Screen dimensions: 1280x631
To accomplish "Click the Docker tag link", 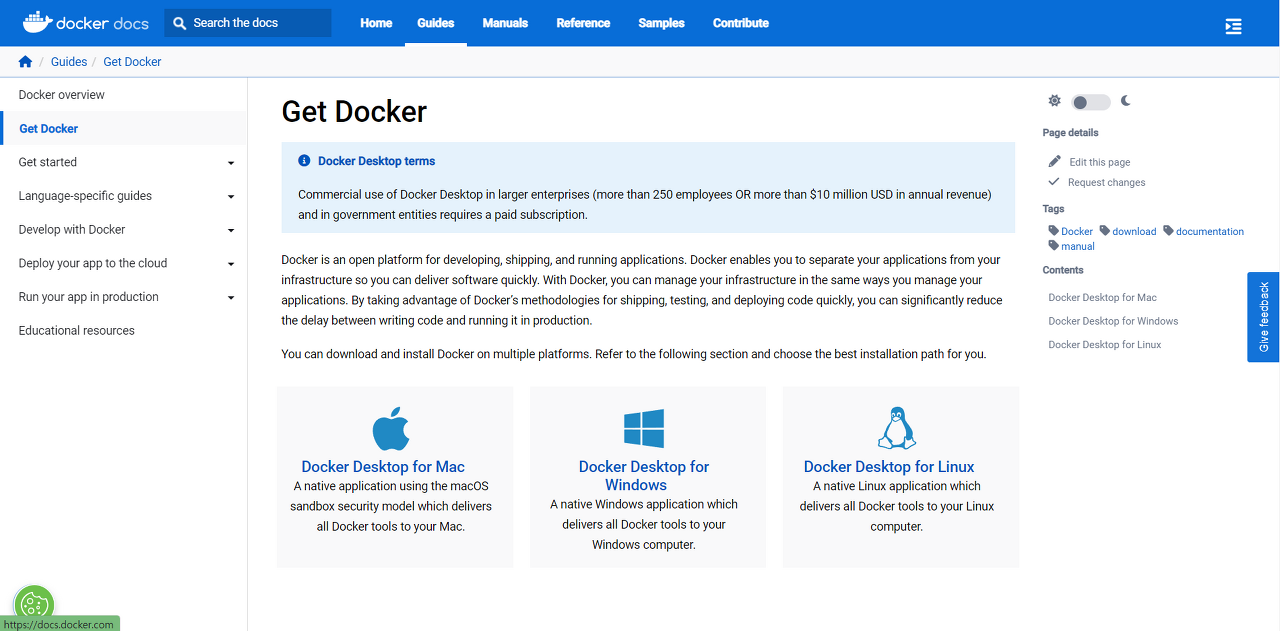I will pyautogui.click(x=1077, y=232).
